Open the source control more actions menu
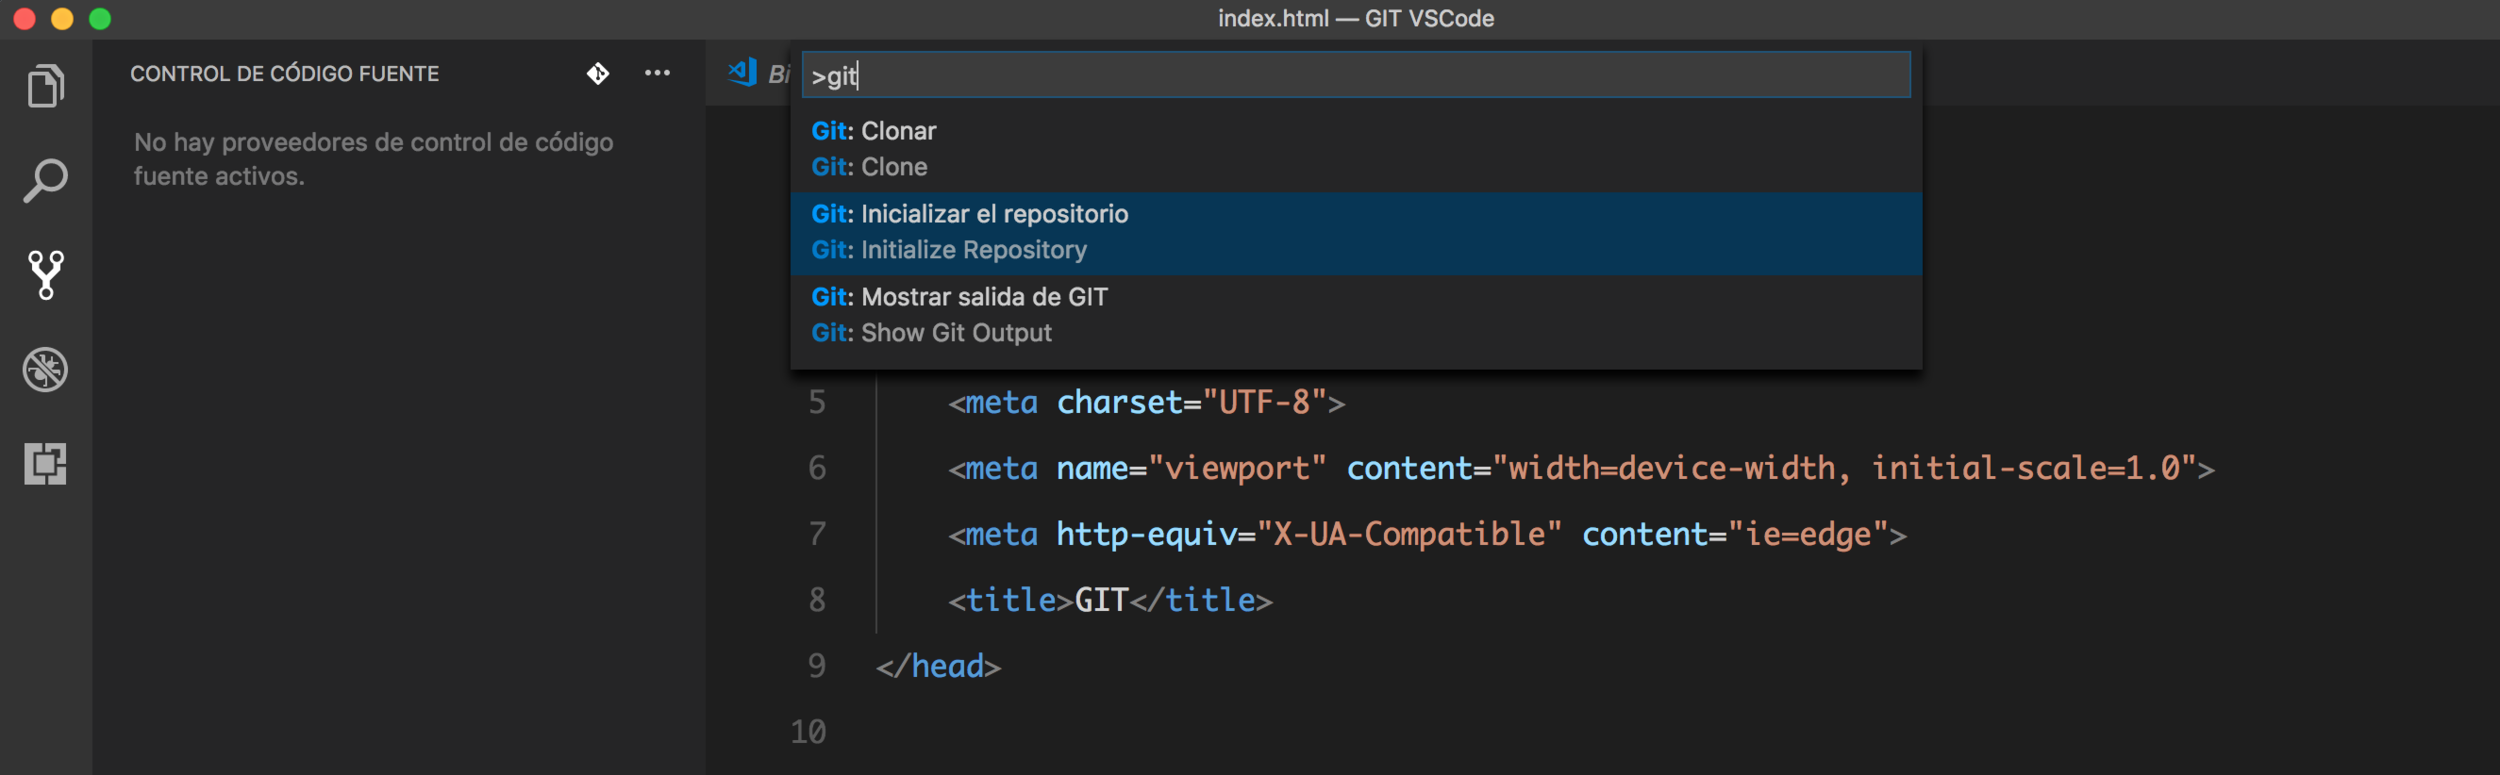 (x=657, y=73)
